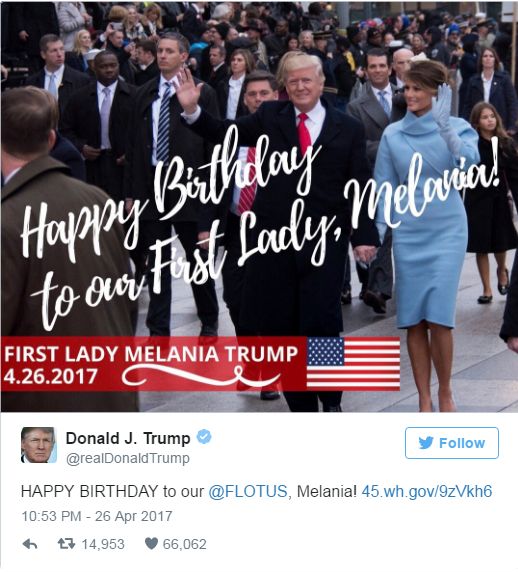
Task: Click the 10:53 PM - 26 Apr 2017 timestamp
Action: click(97, 516)
